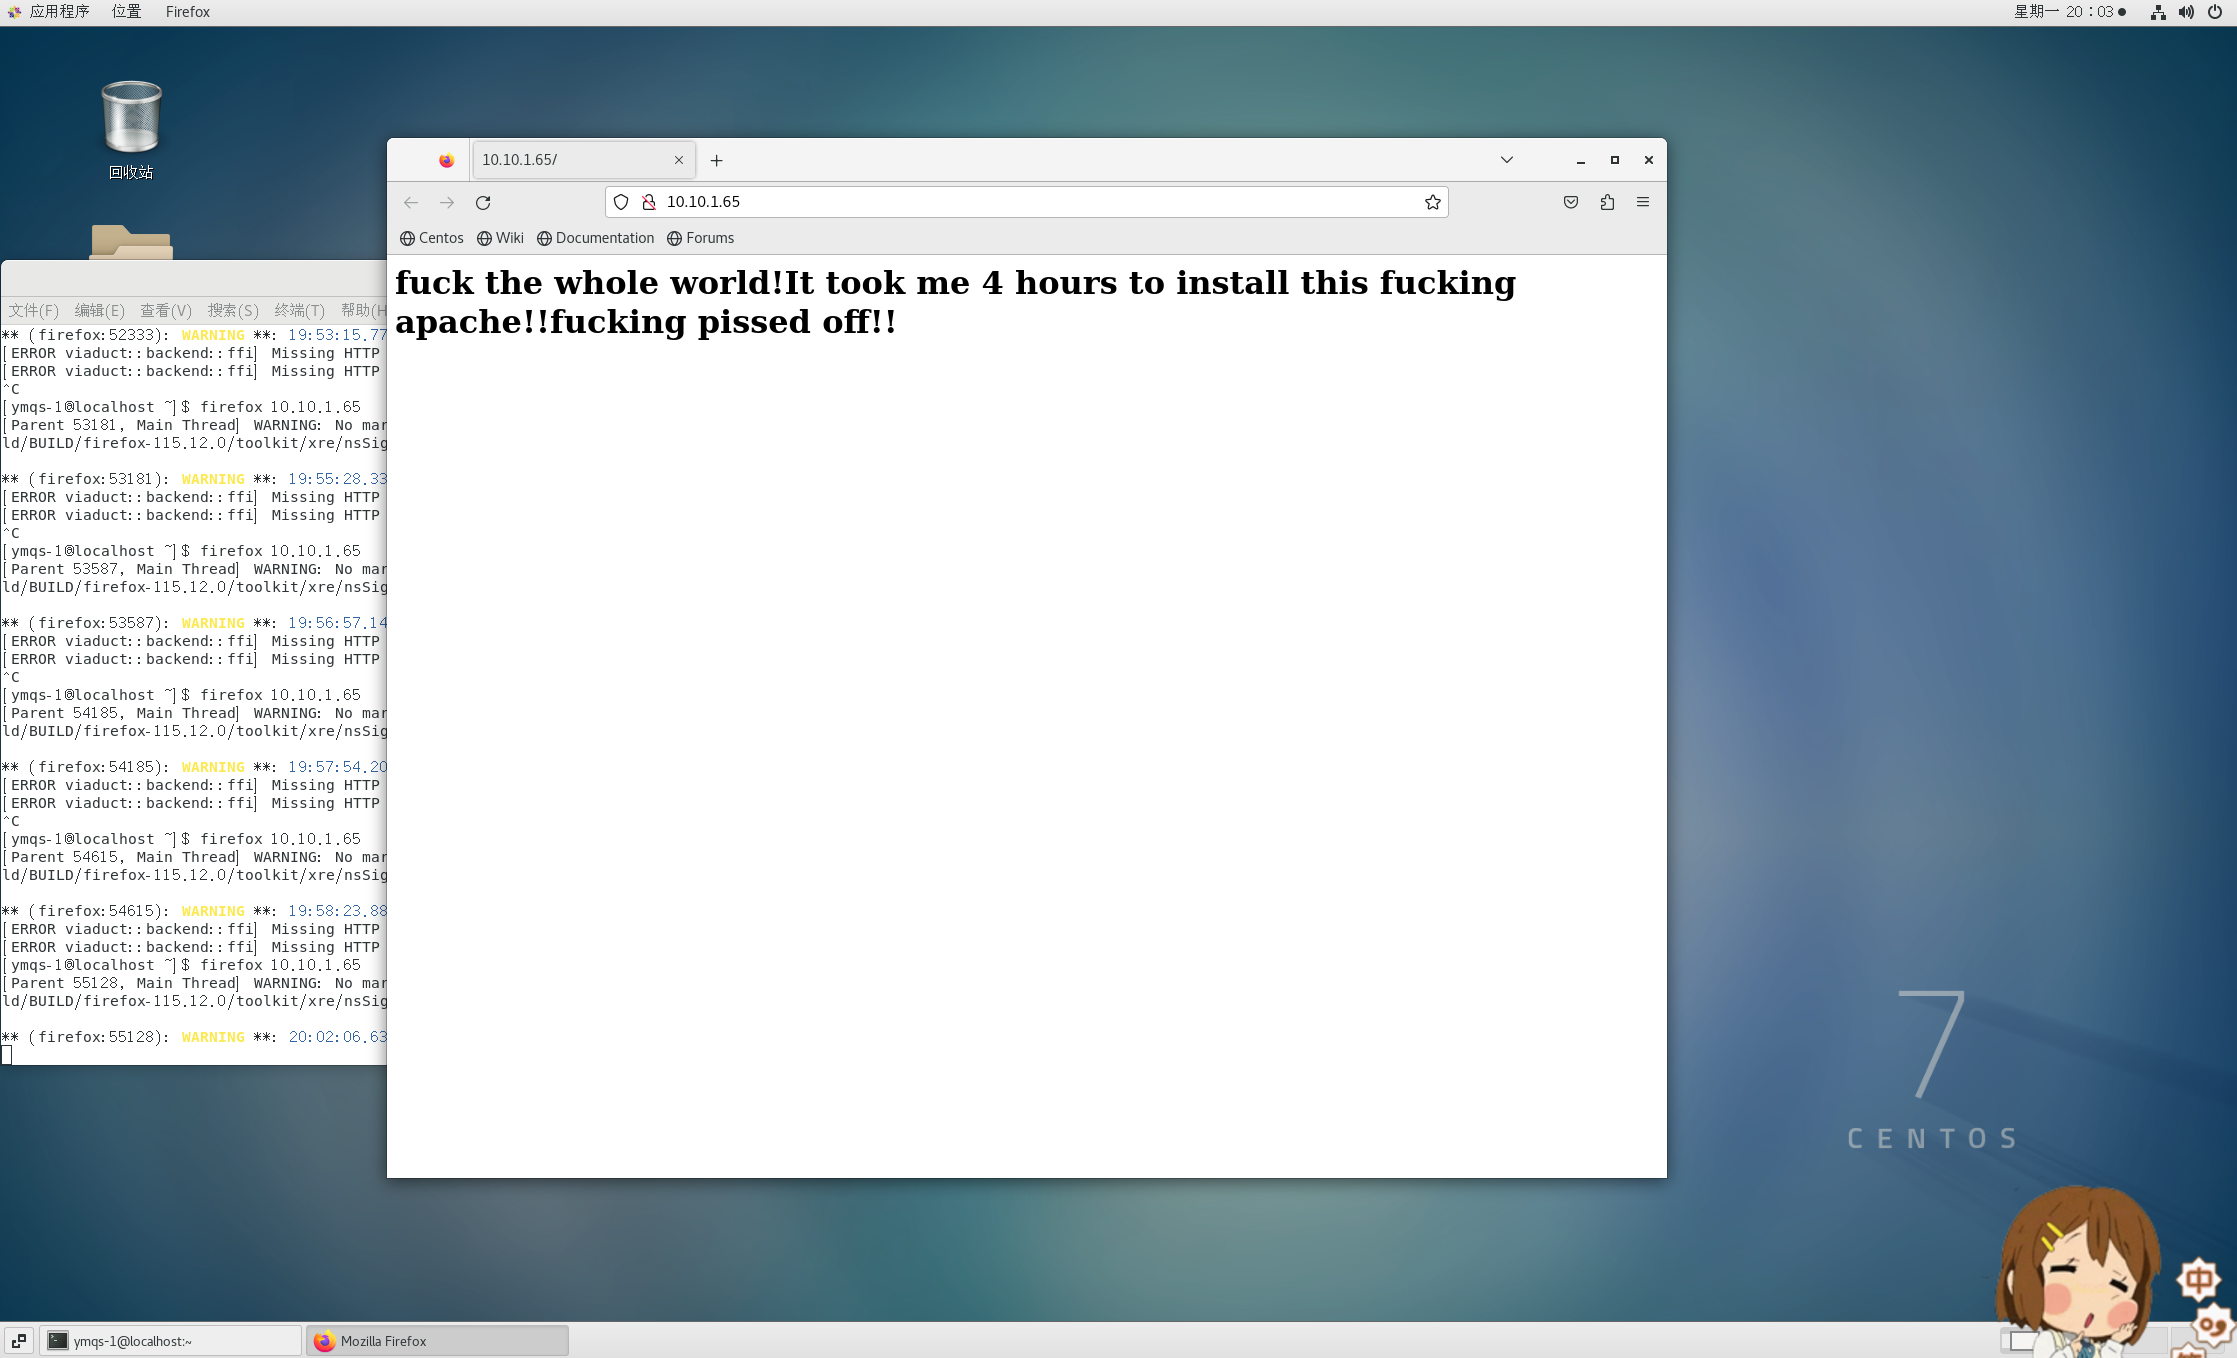Image resolution: width=2237 pixels, height=1358 pixels.
Task: Open the system volume indicator
Action: [x=2186, y=12]
